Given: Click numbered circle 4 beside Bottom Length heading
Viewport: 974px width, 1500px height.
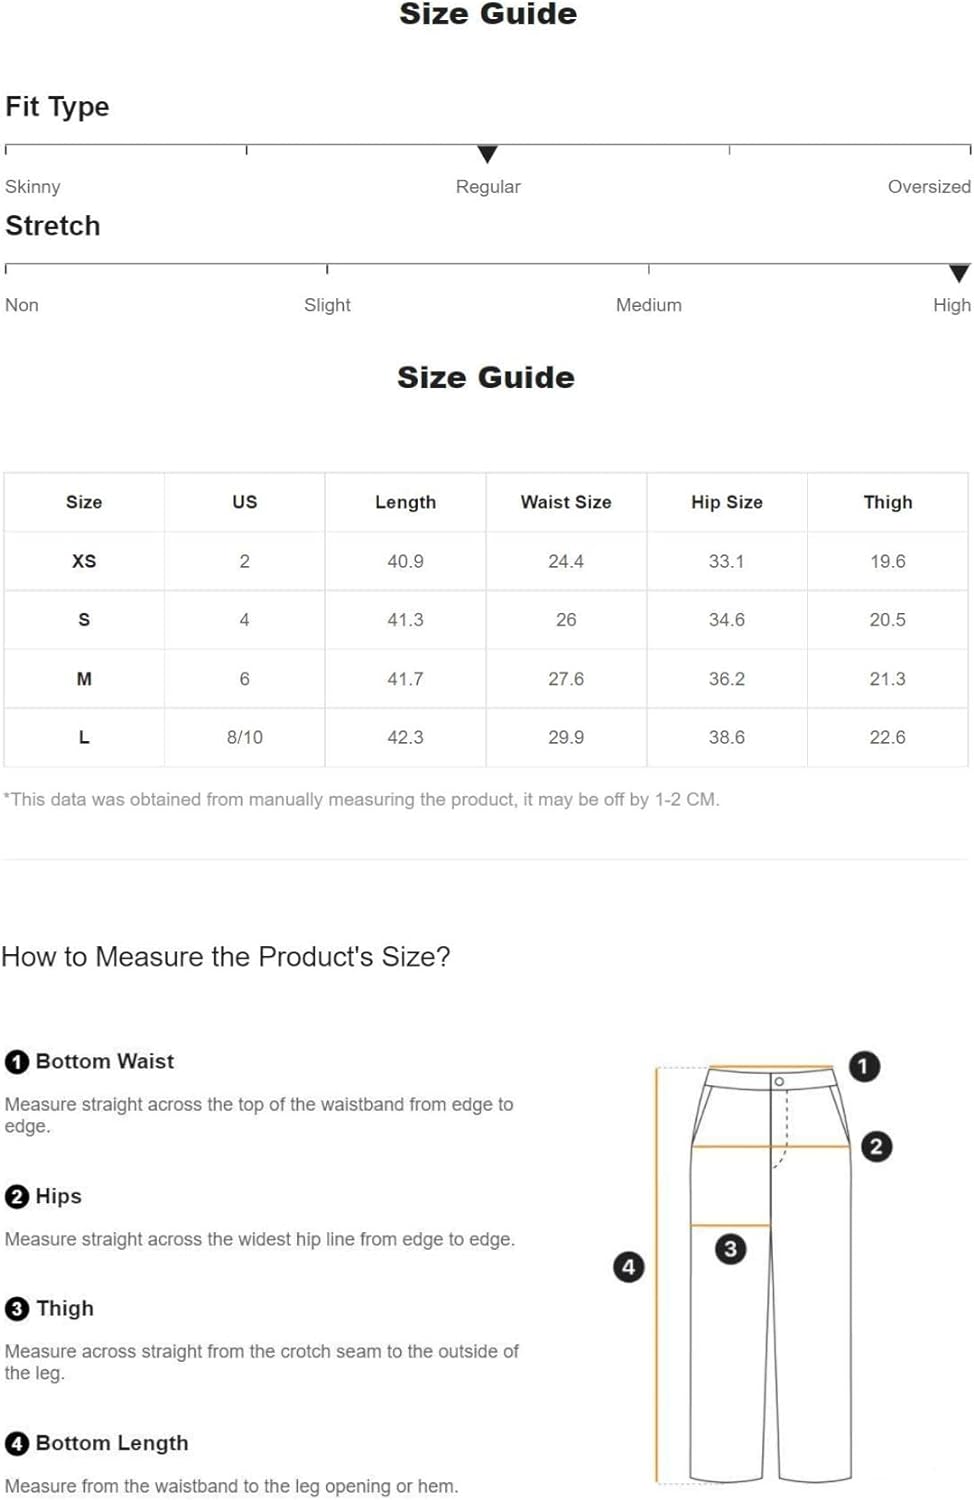Looking at the screenshot, I should pos(17,1443).
